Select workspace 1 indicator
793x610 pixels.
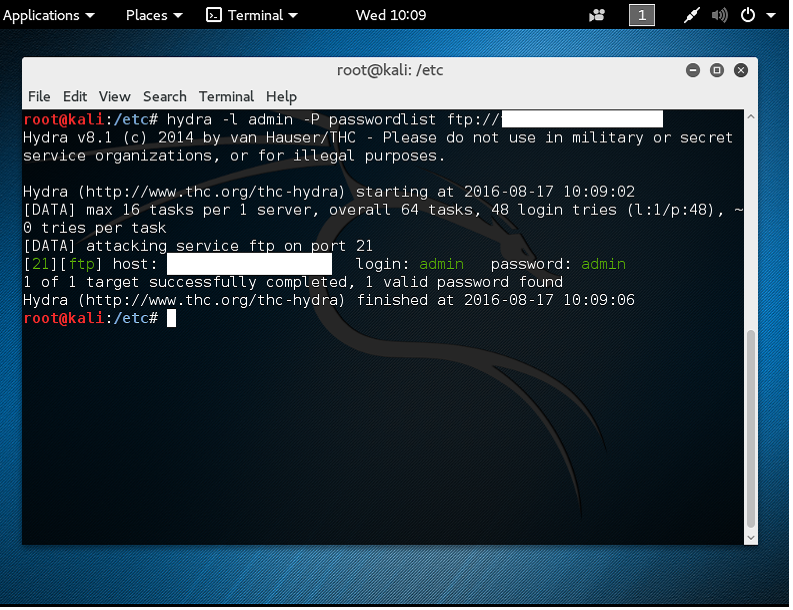pyautogui.click(x=641, y=15)
